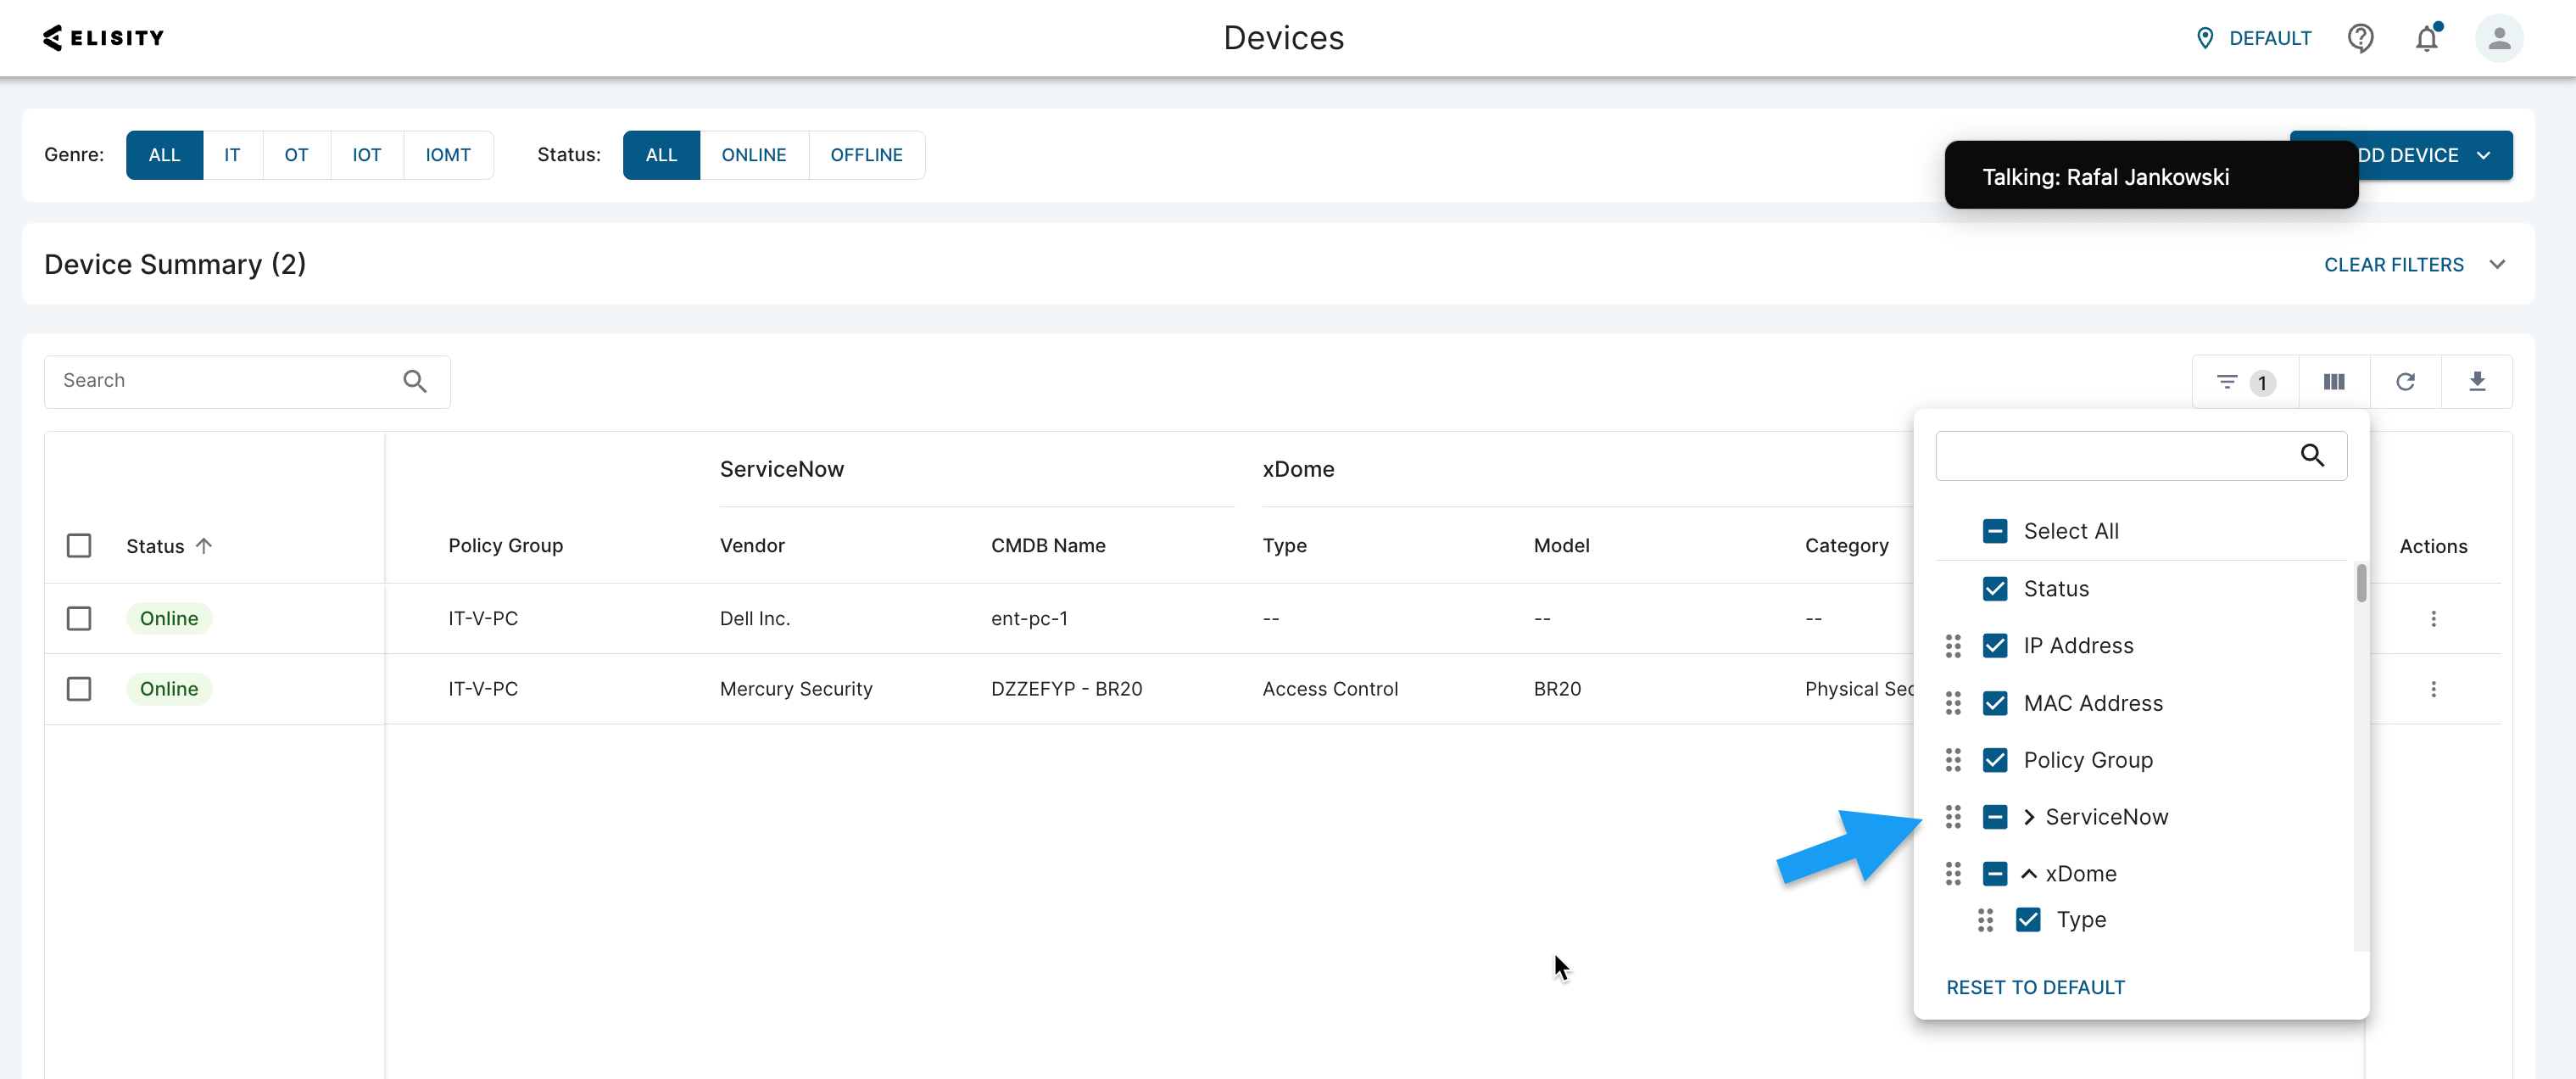Open notifications via the bell icon
2576x1079 pixels.
tap(2427, 38)
